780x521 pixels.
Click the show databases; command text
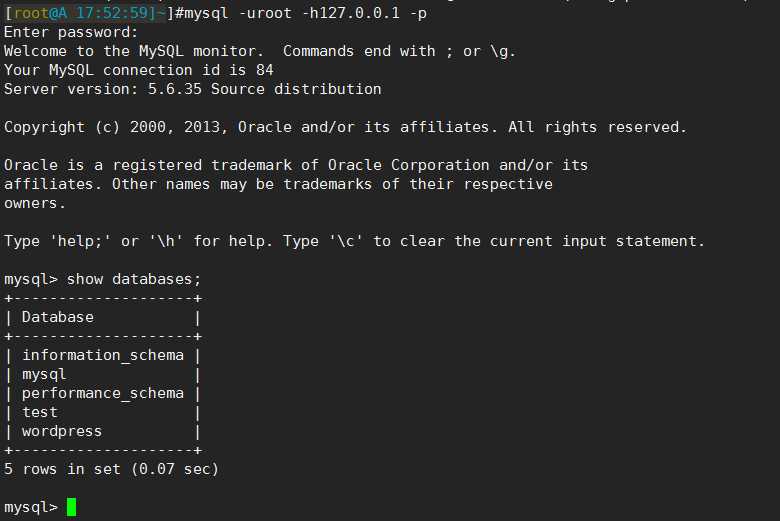pyautogui.click(x=134, y=279)
